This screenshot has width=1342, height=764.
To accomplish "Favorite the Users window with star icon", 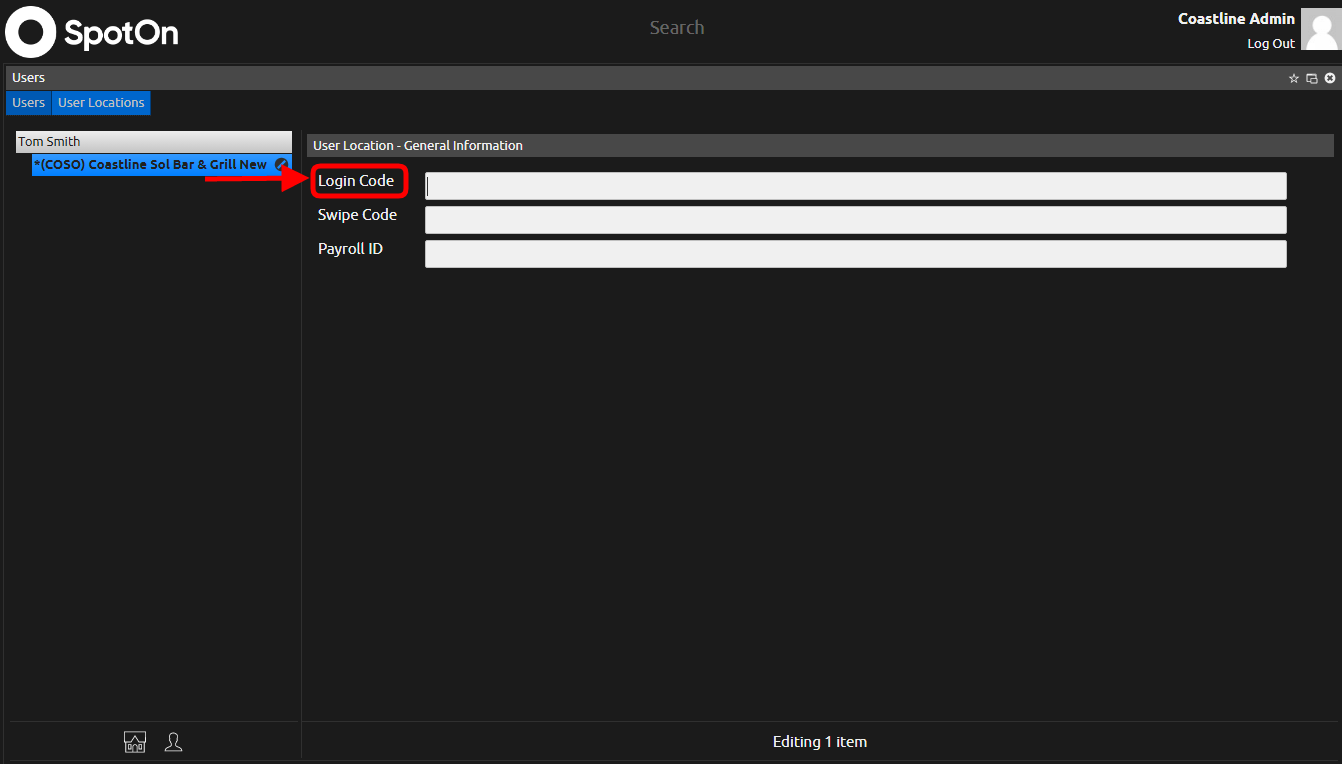I will point(1294,78).
